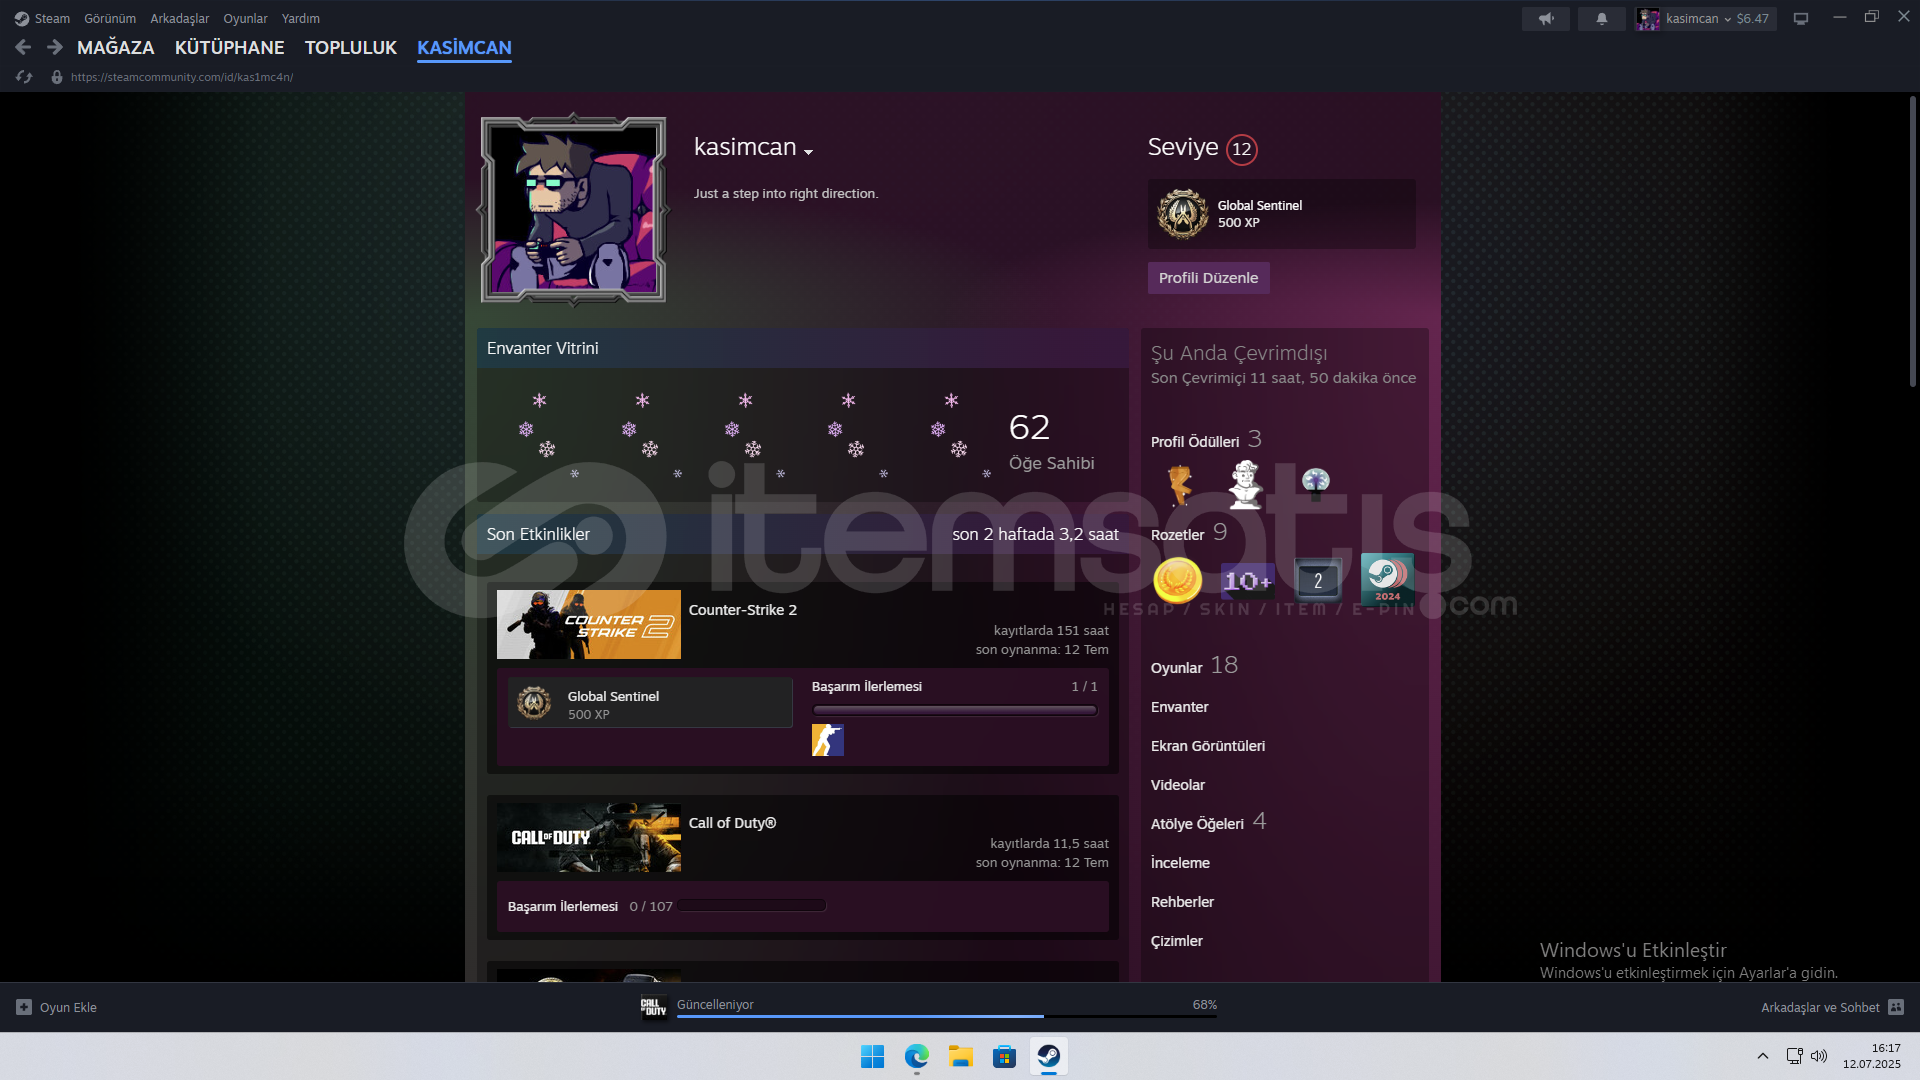Click the Call of Duty 0/107 progress bar
The image size is (1920, 1080).
click(x=752, y=906)
